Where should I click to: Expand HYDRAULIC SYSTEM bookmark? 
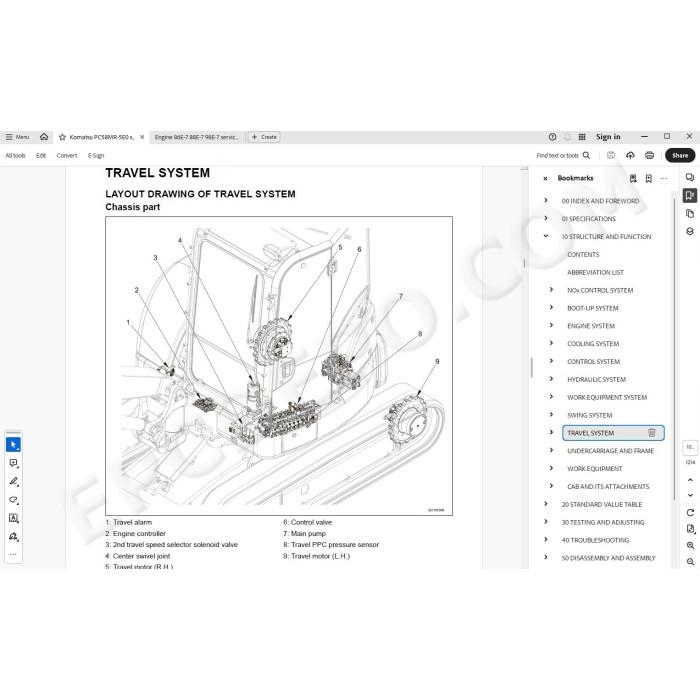551,379
